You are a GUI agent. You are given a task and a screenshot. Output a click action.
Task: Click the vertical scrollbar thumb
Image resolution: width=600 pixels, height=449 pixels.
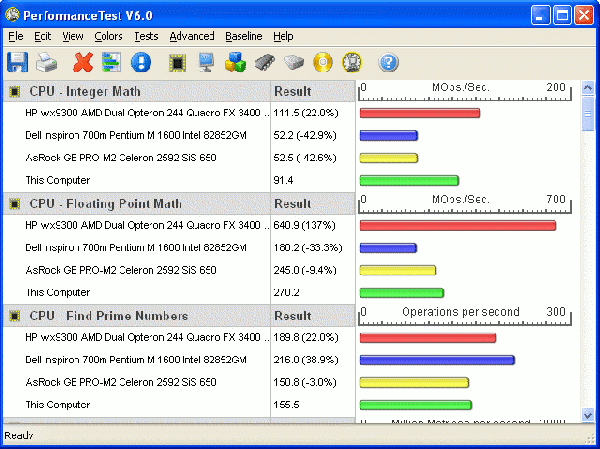587,113
